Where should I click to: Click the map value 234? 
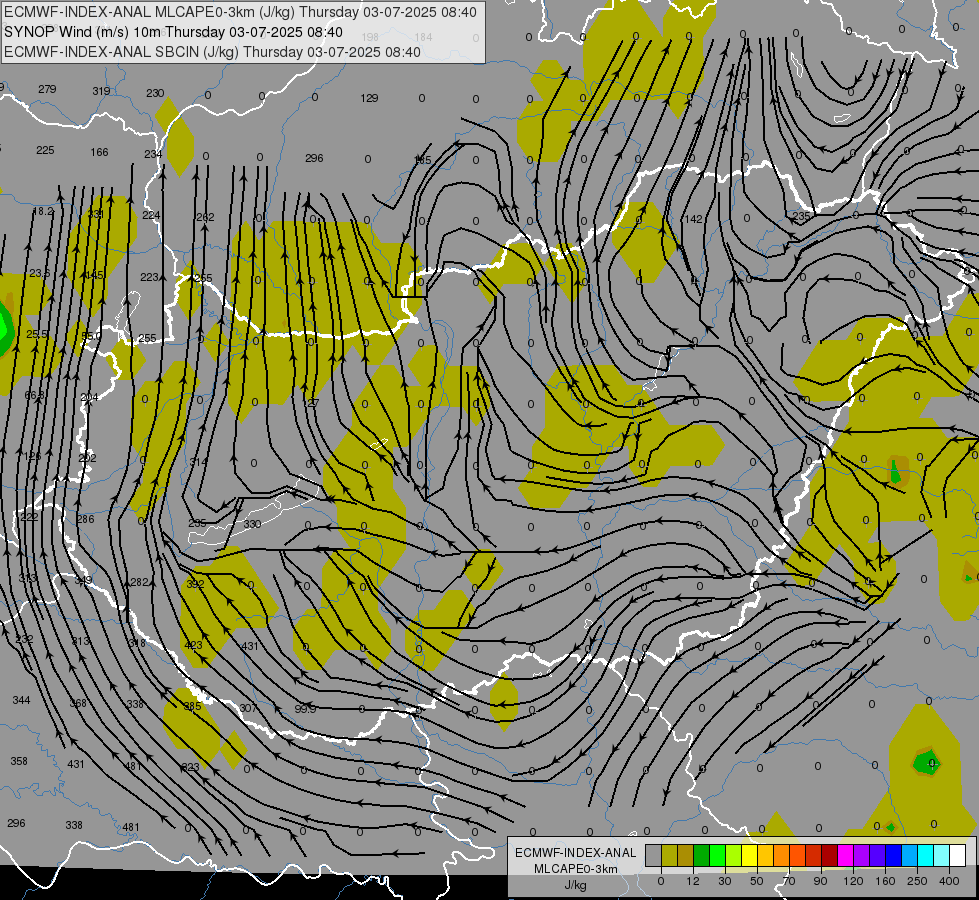point(153,154)
